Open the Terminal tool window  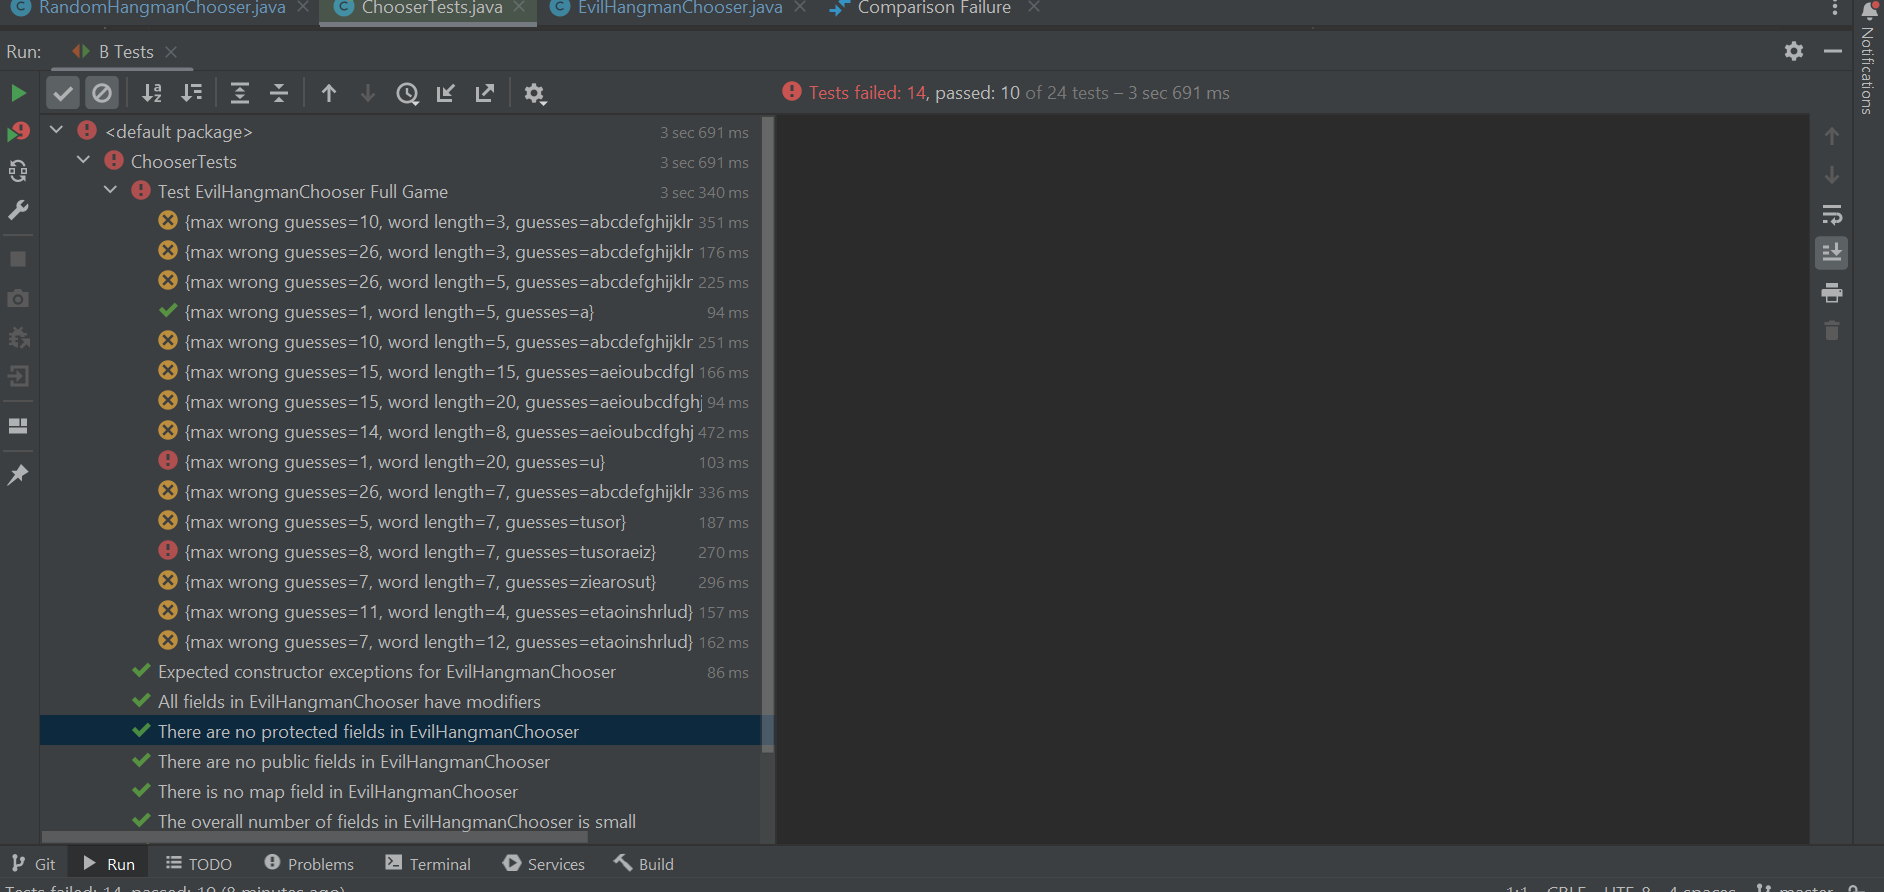pos(428,864)
